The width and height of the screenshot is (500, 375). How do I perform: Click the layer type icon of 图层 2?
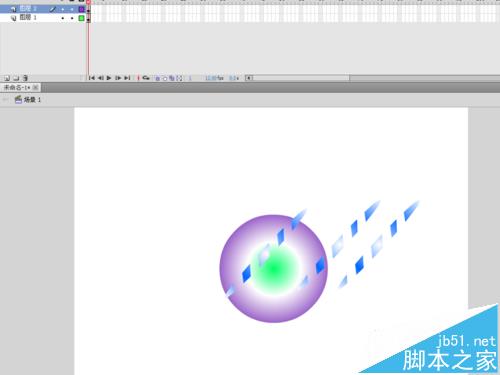[x=13, y=9]
